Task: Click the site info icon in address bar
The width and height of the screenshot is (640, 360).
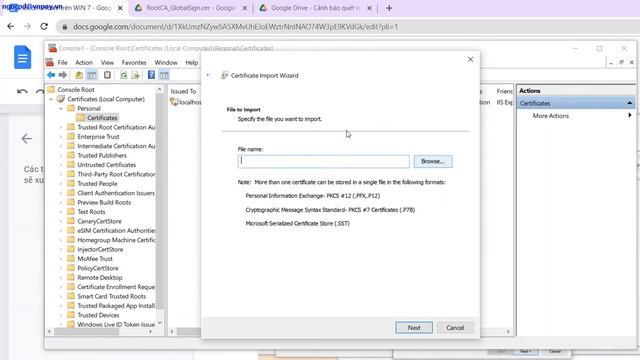Action: point(64,27)
